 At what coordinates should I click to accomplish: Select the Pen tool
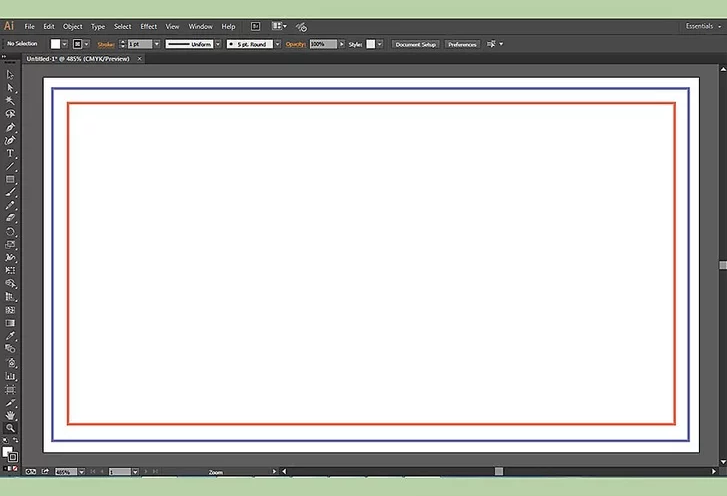10,127
